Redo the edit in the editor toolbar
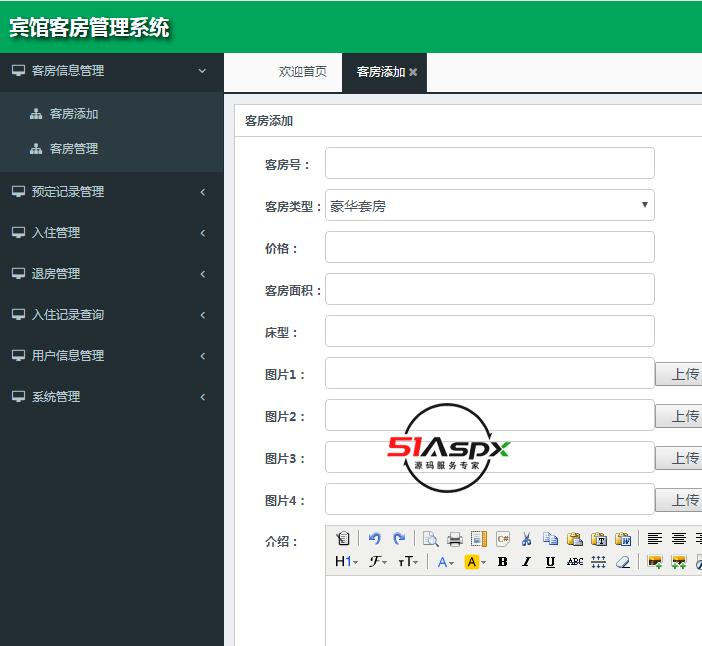 click(398, 539)
